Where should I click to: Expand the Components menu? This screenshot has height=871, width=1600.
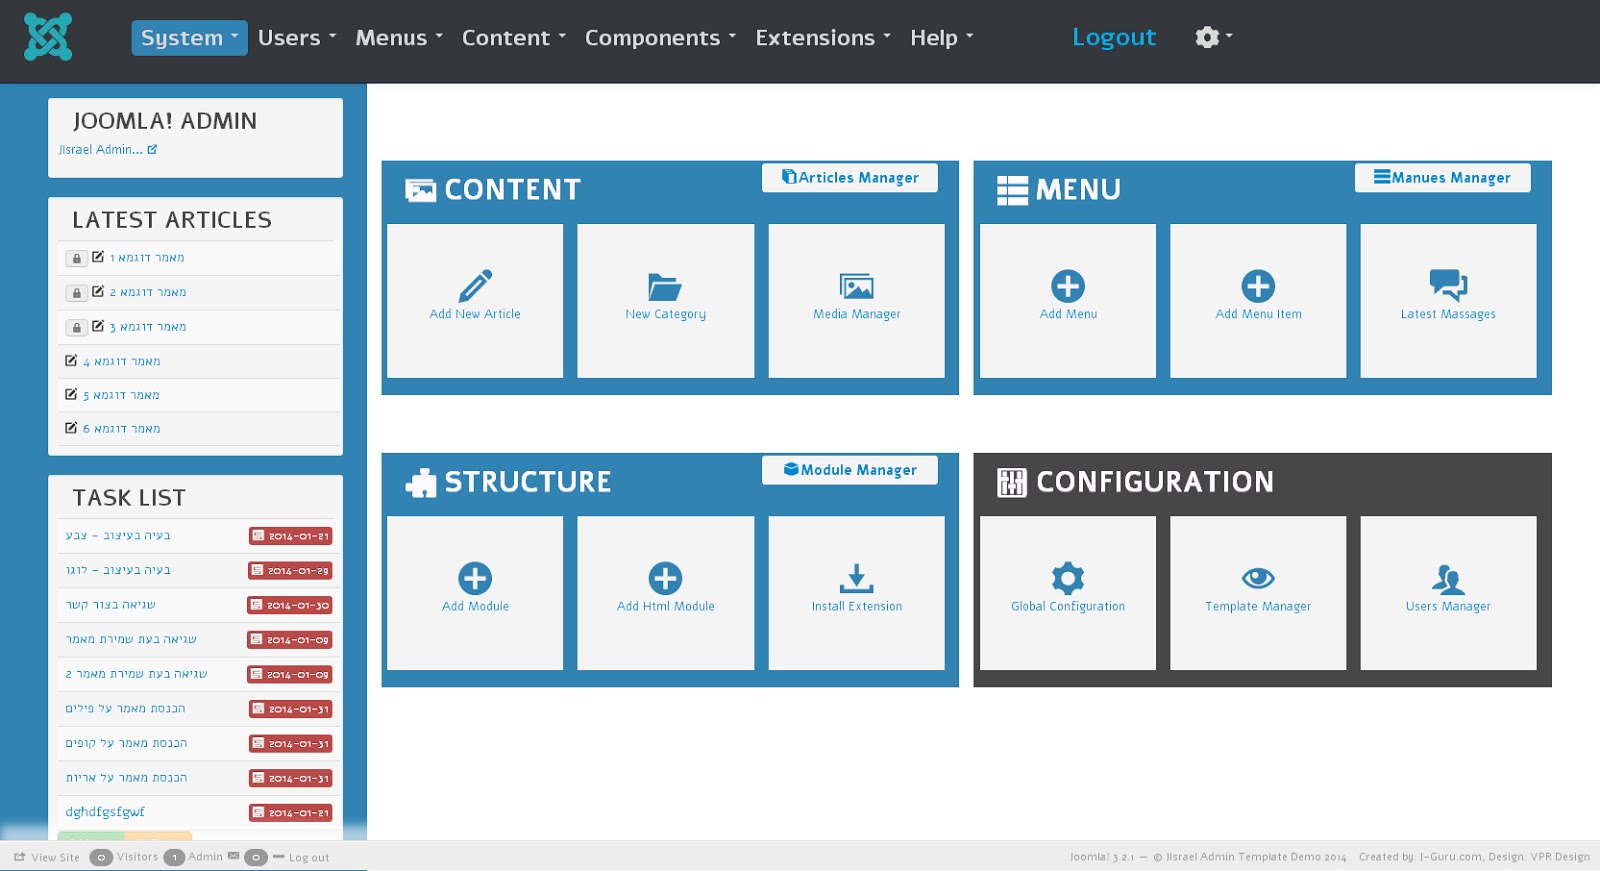(x=660, y=38)
